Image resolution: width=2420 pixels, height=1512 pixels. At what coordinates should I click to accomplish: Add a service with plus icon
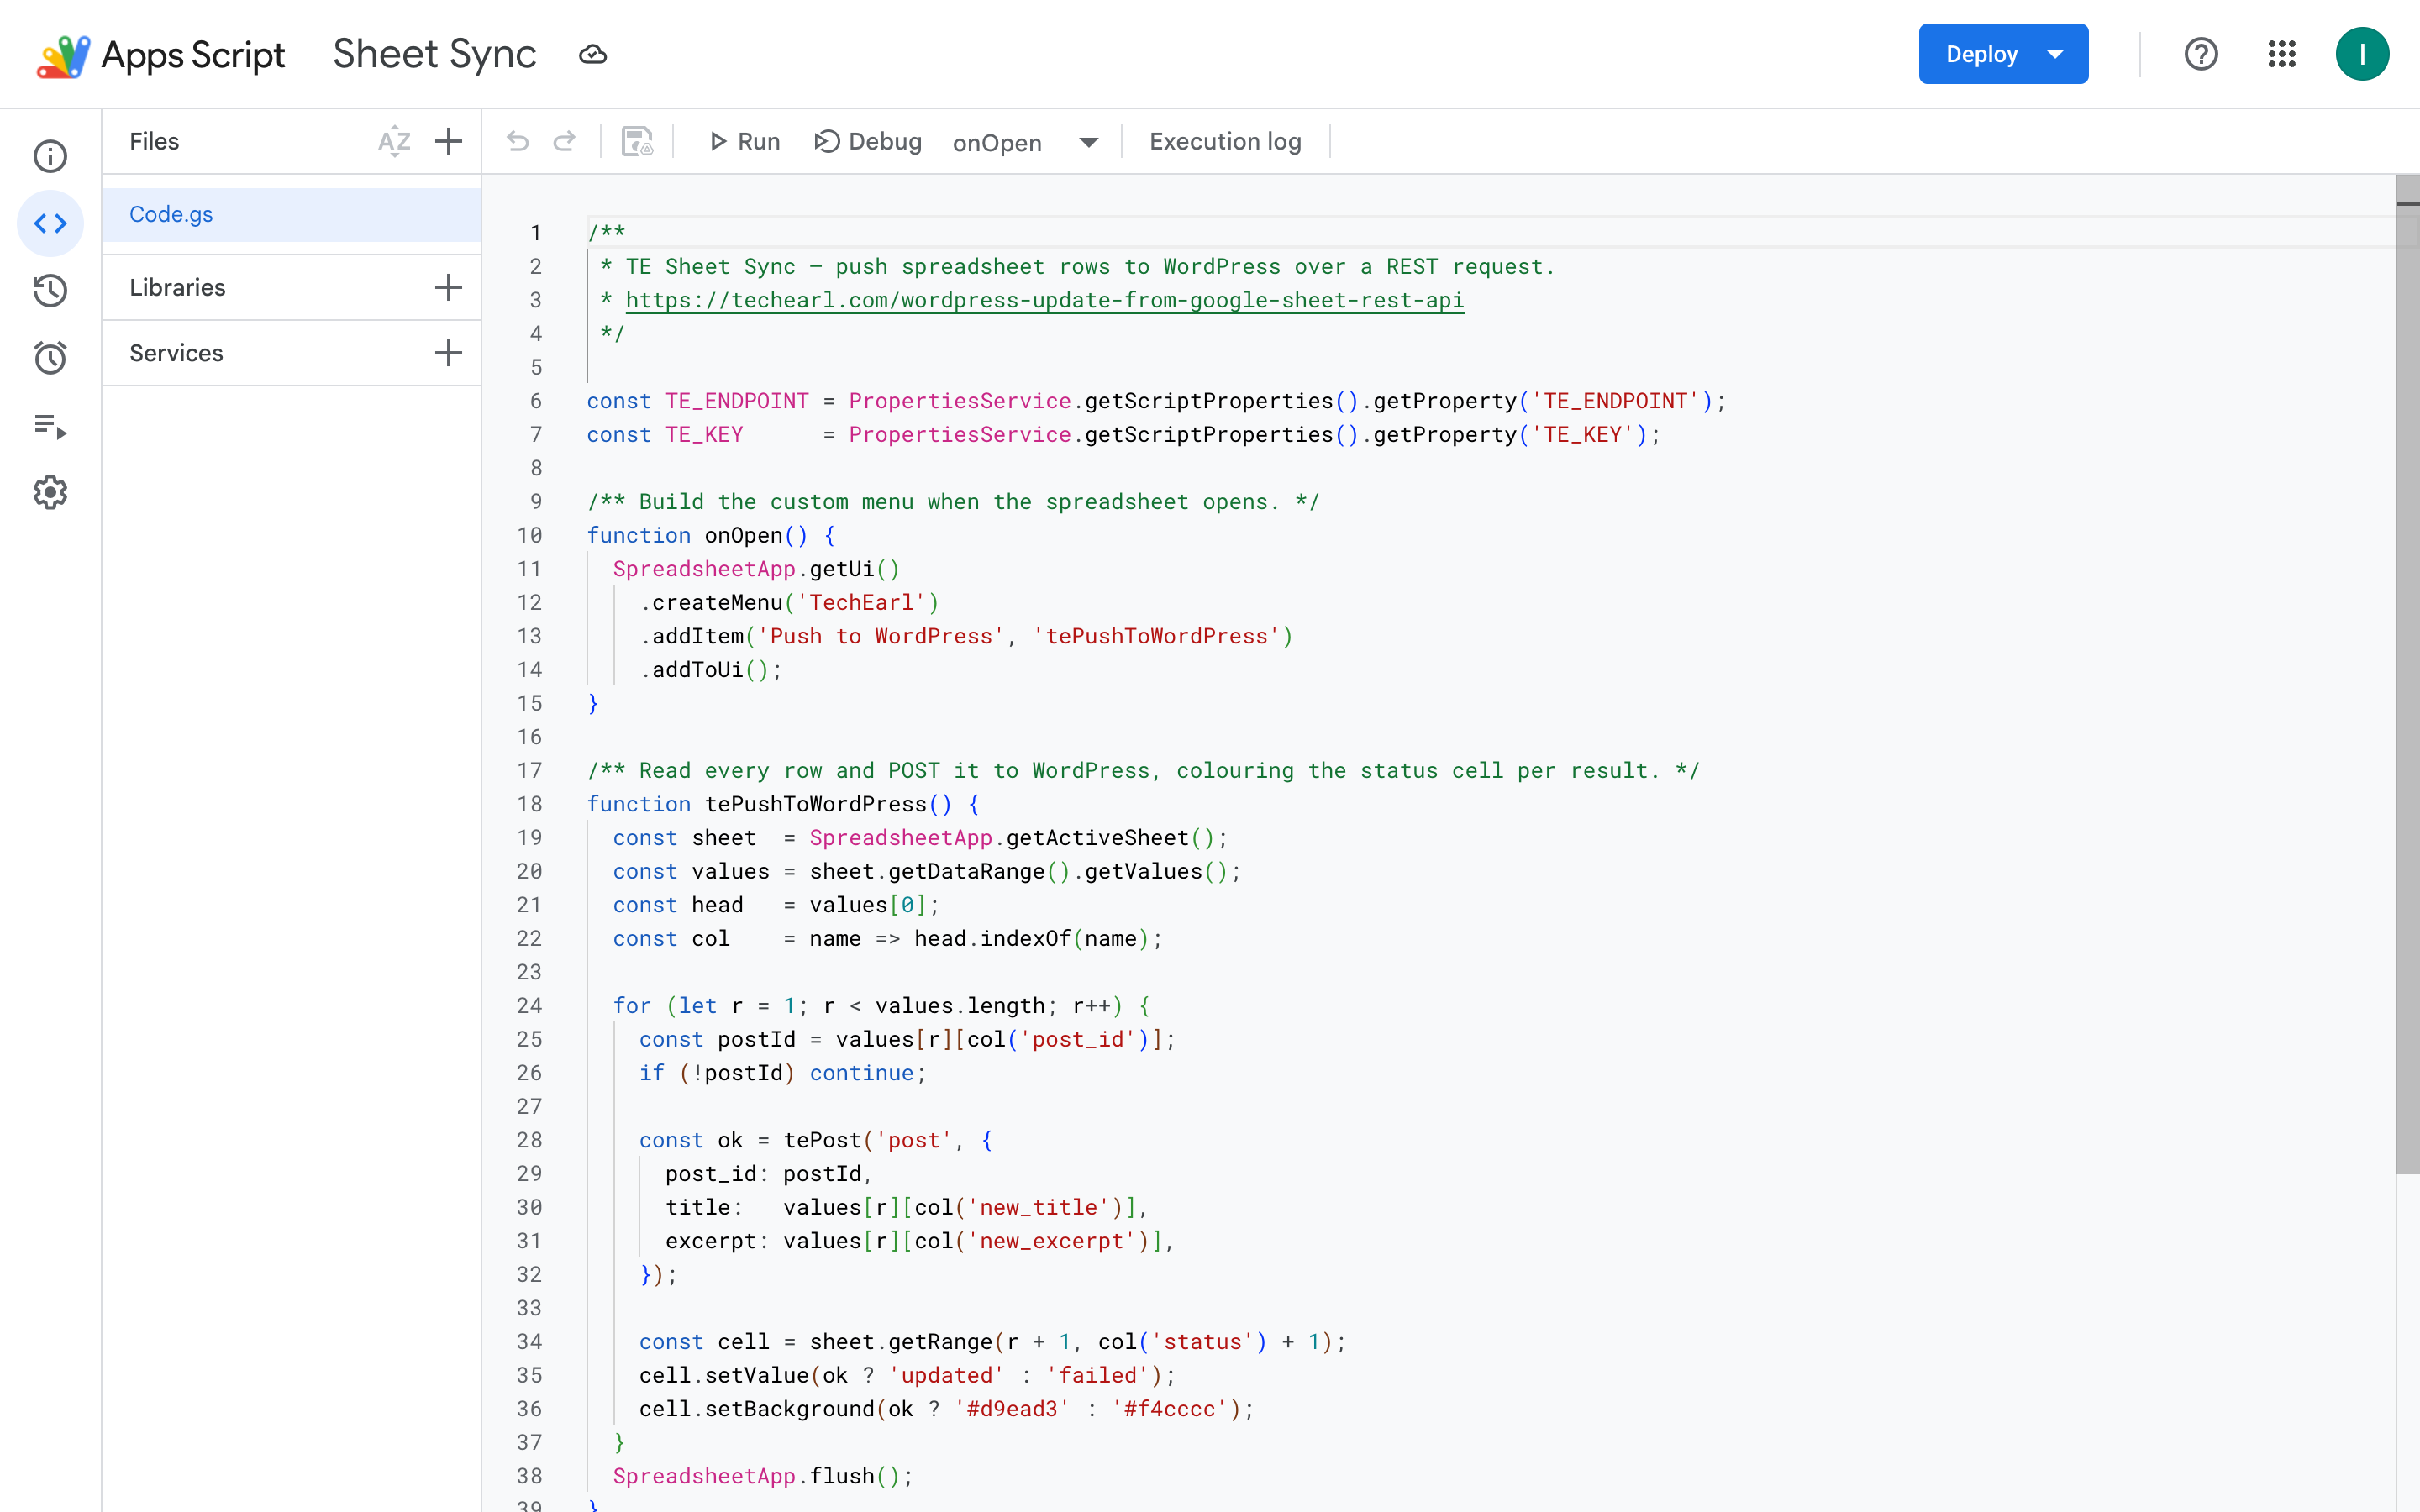pyautogui.click(x=449, y=353)
